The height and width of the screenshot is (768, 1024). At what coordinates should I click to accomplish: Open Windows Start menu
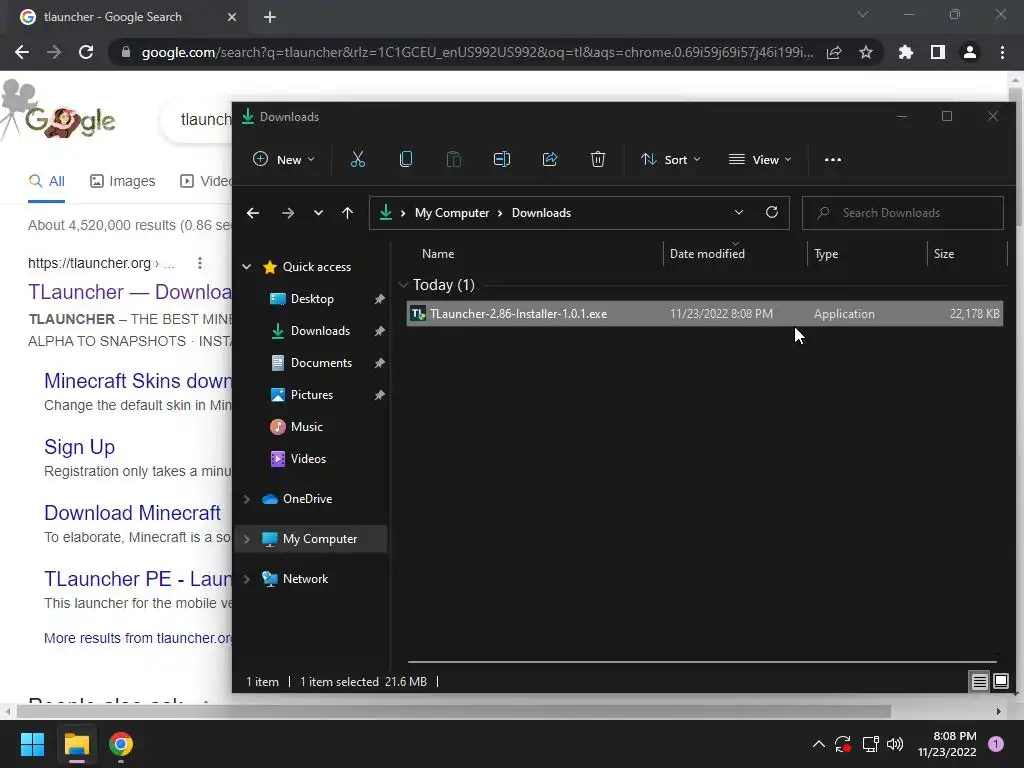[x=32, y=744]
